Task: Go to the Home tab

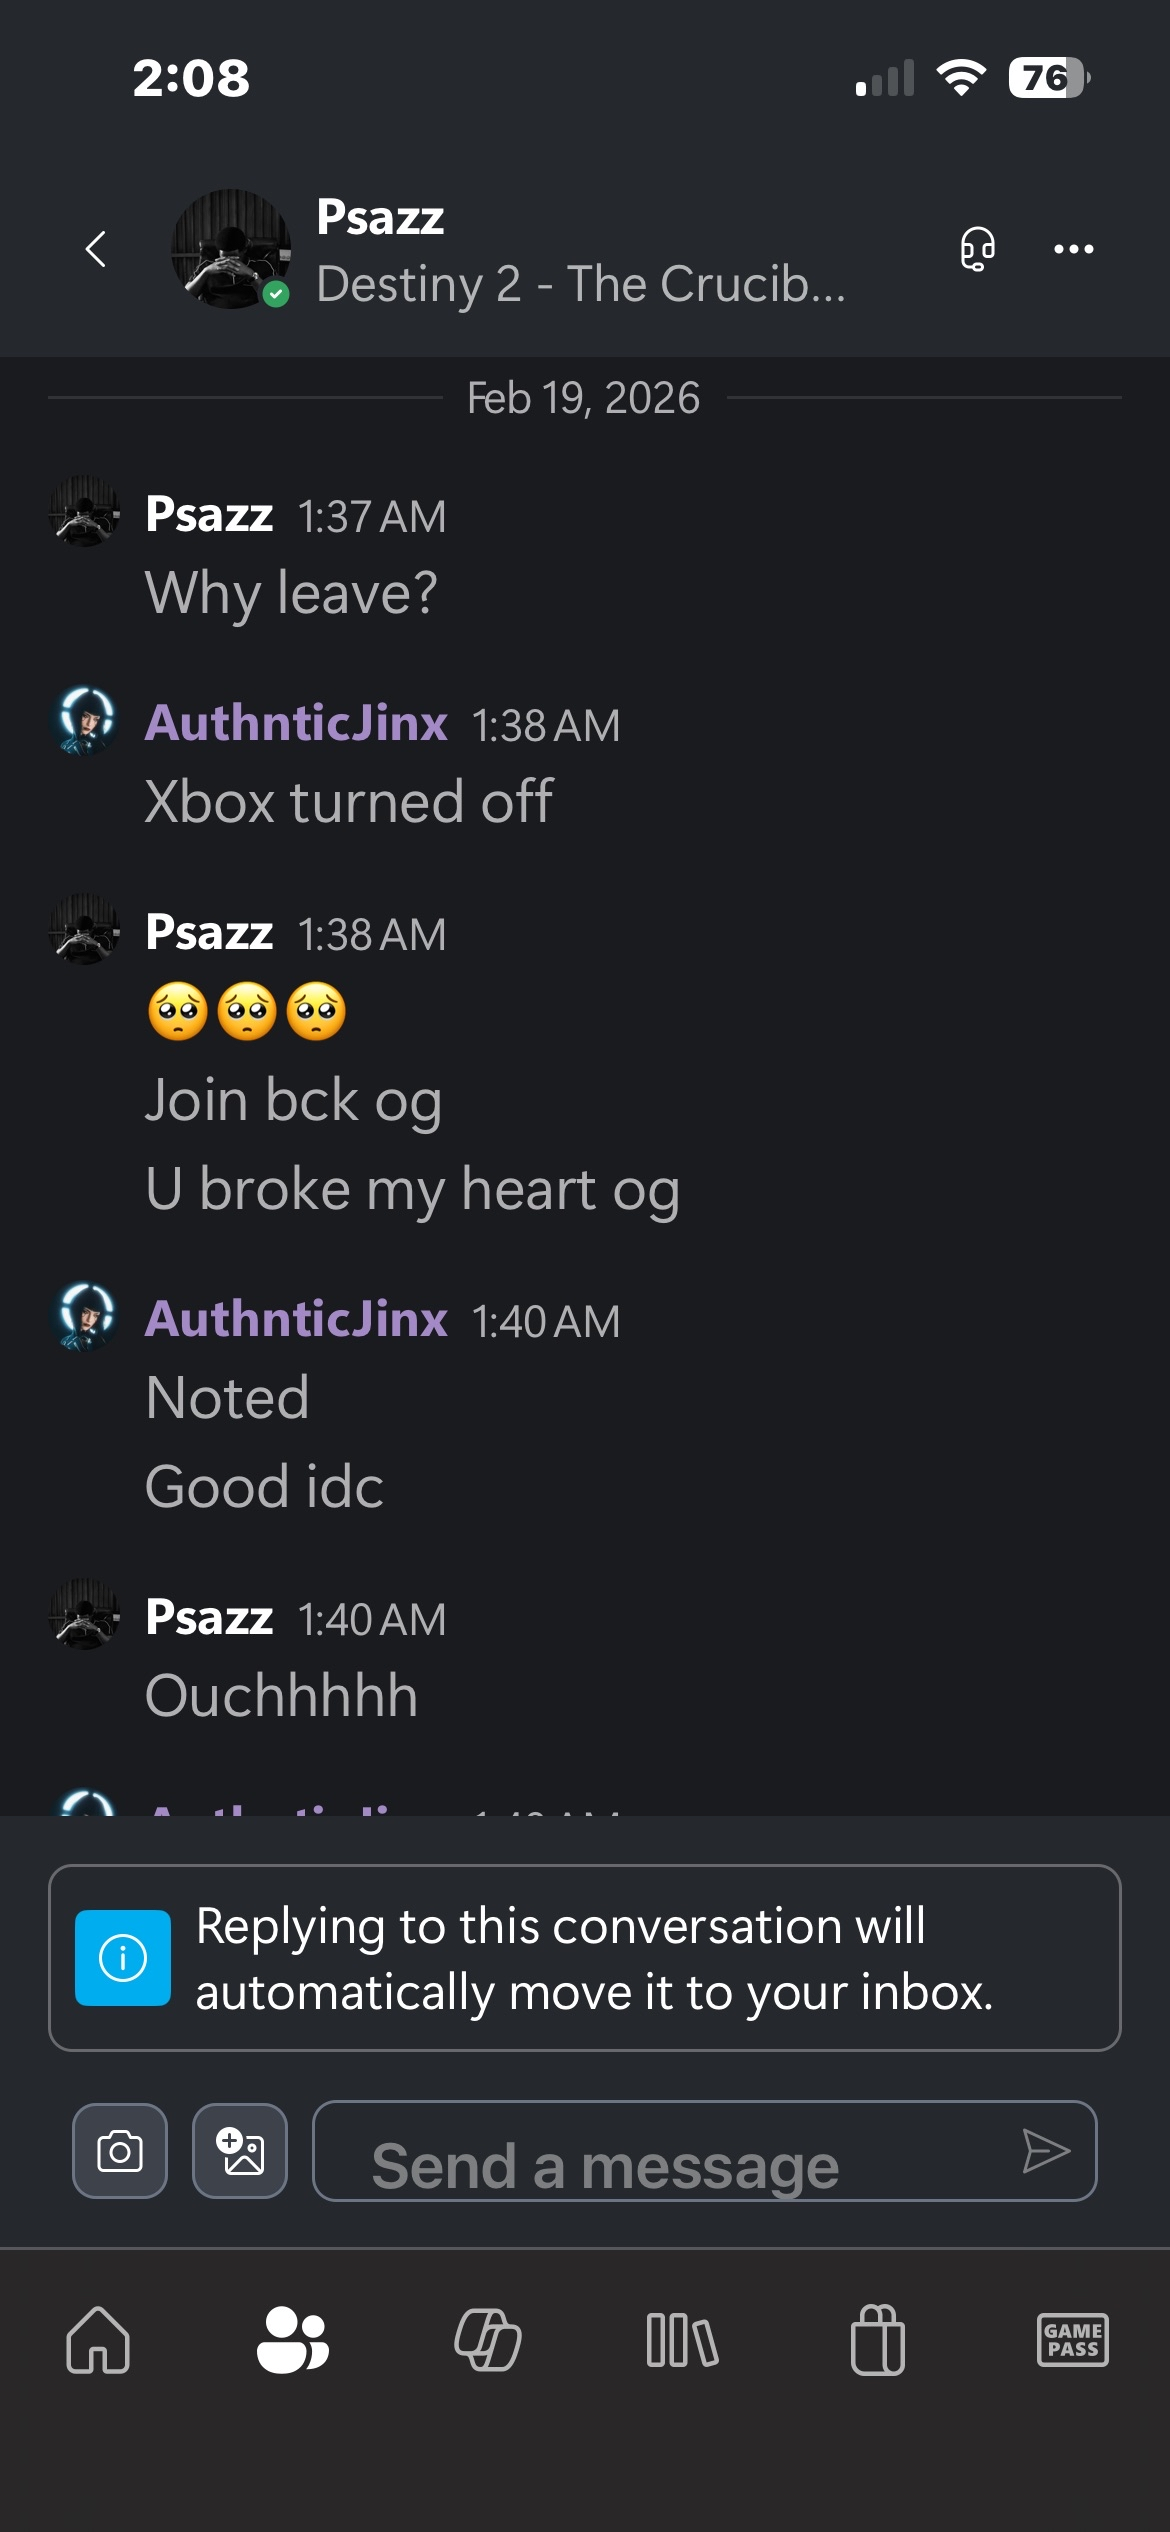Action: (x=98, y=2340)
